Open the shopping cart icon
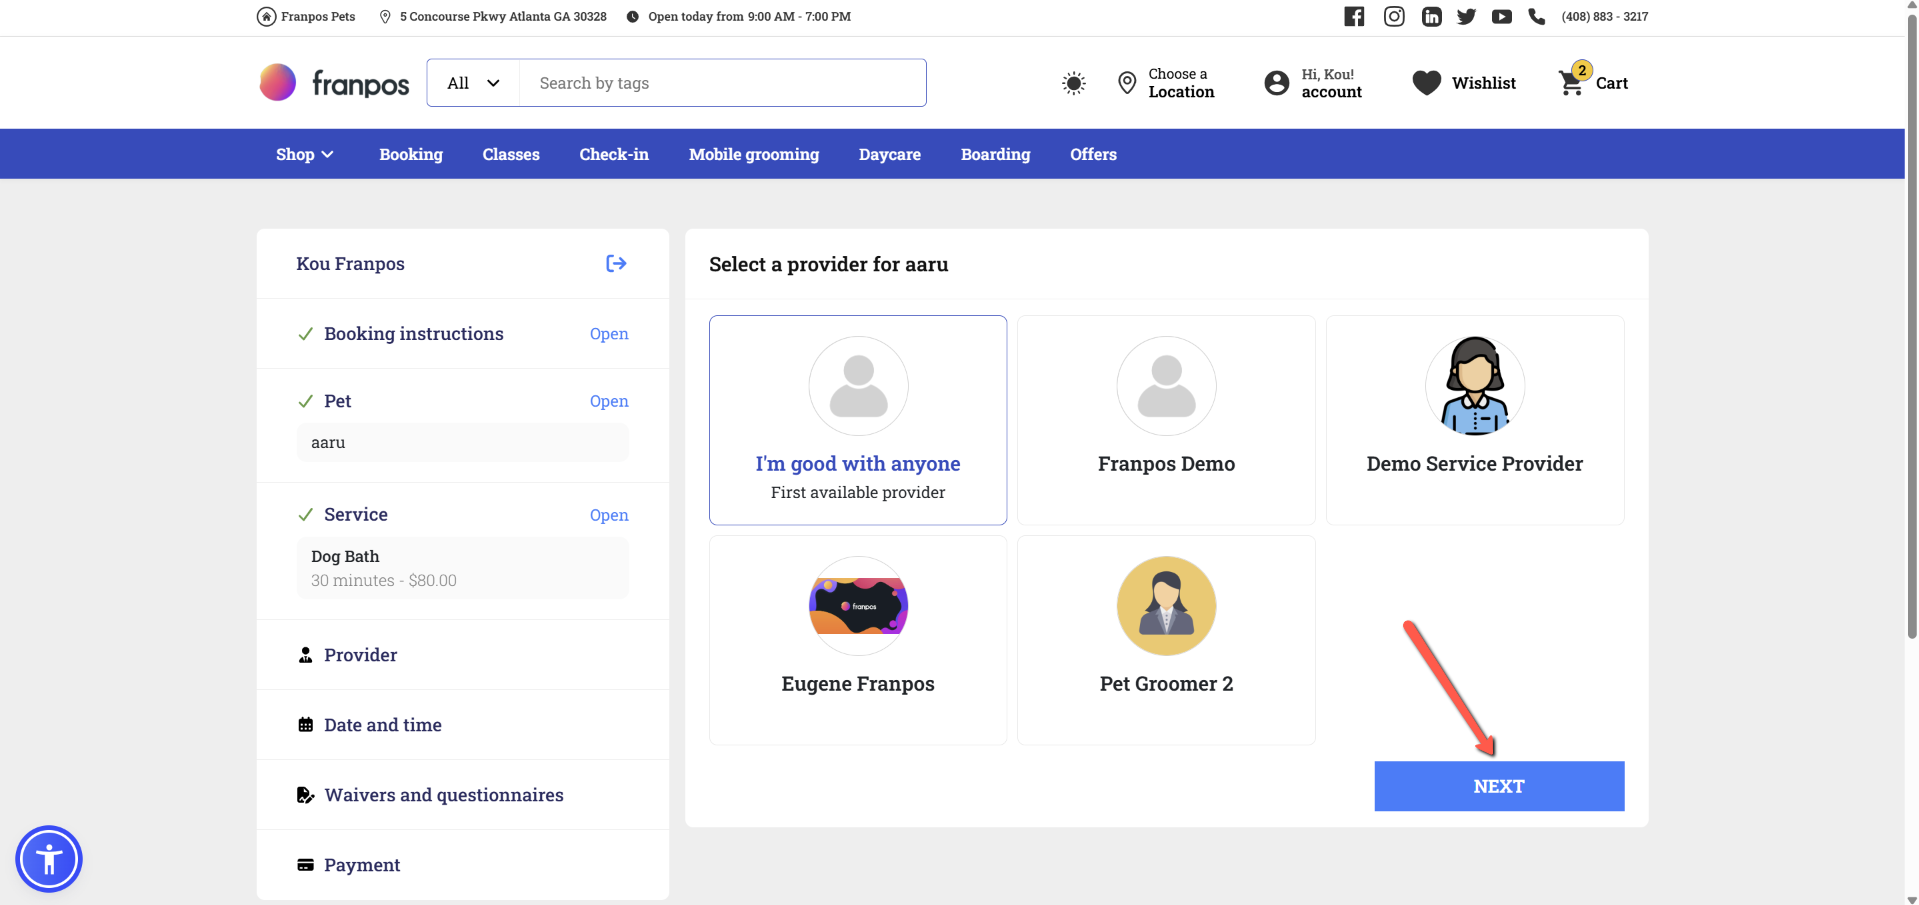This screenshot has height=905, width=1919. coord(1572,83)
